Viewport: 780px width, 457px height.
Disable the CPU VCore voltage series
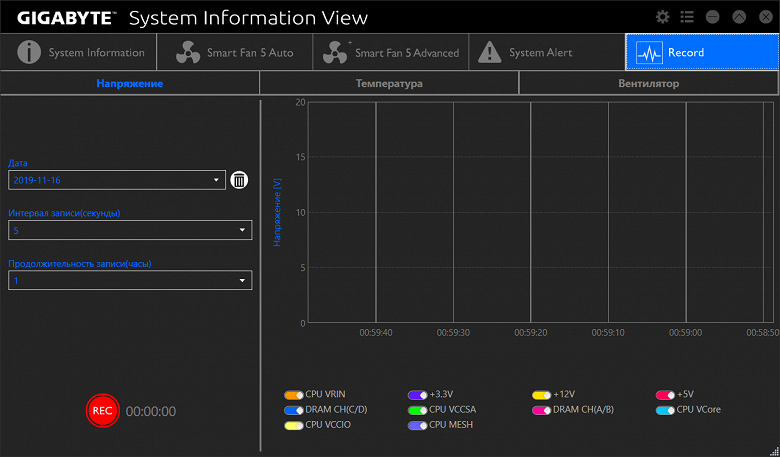pyautogui.click(x=665, y=410)
